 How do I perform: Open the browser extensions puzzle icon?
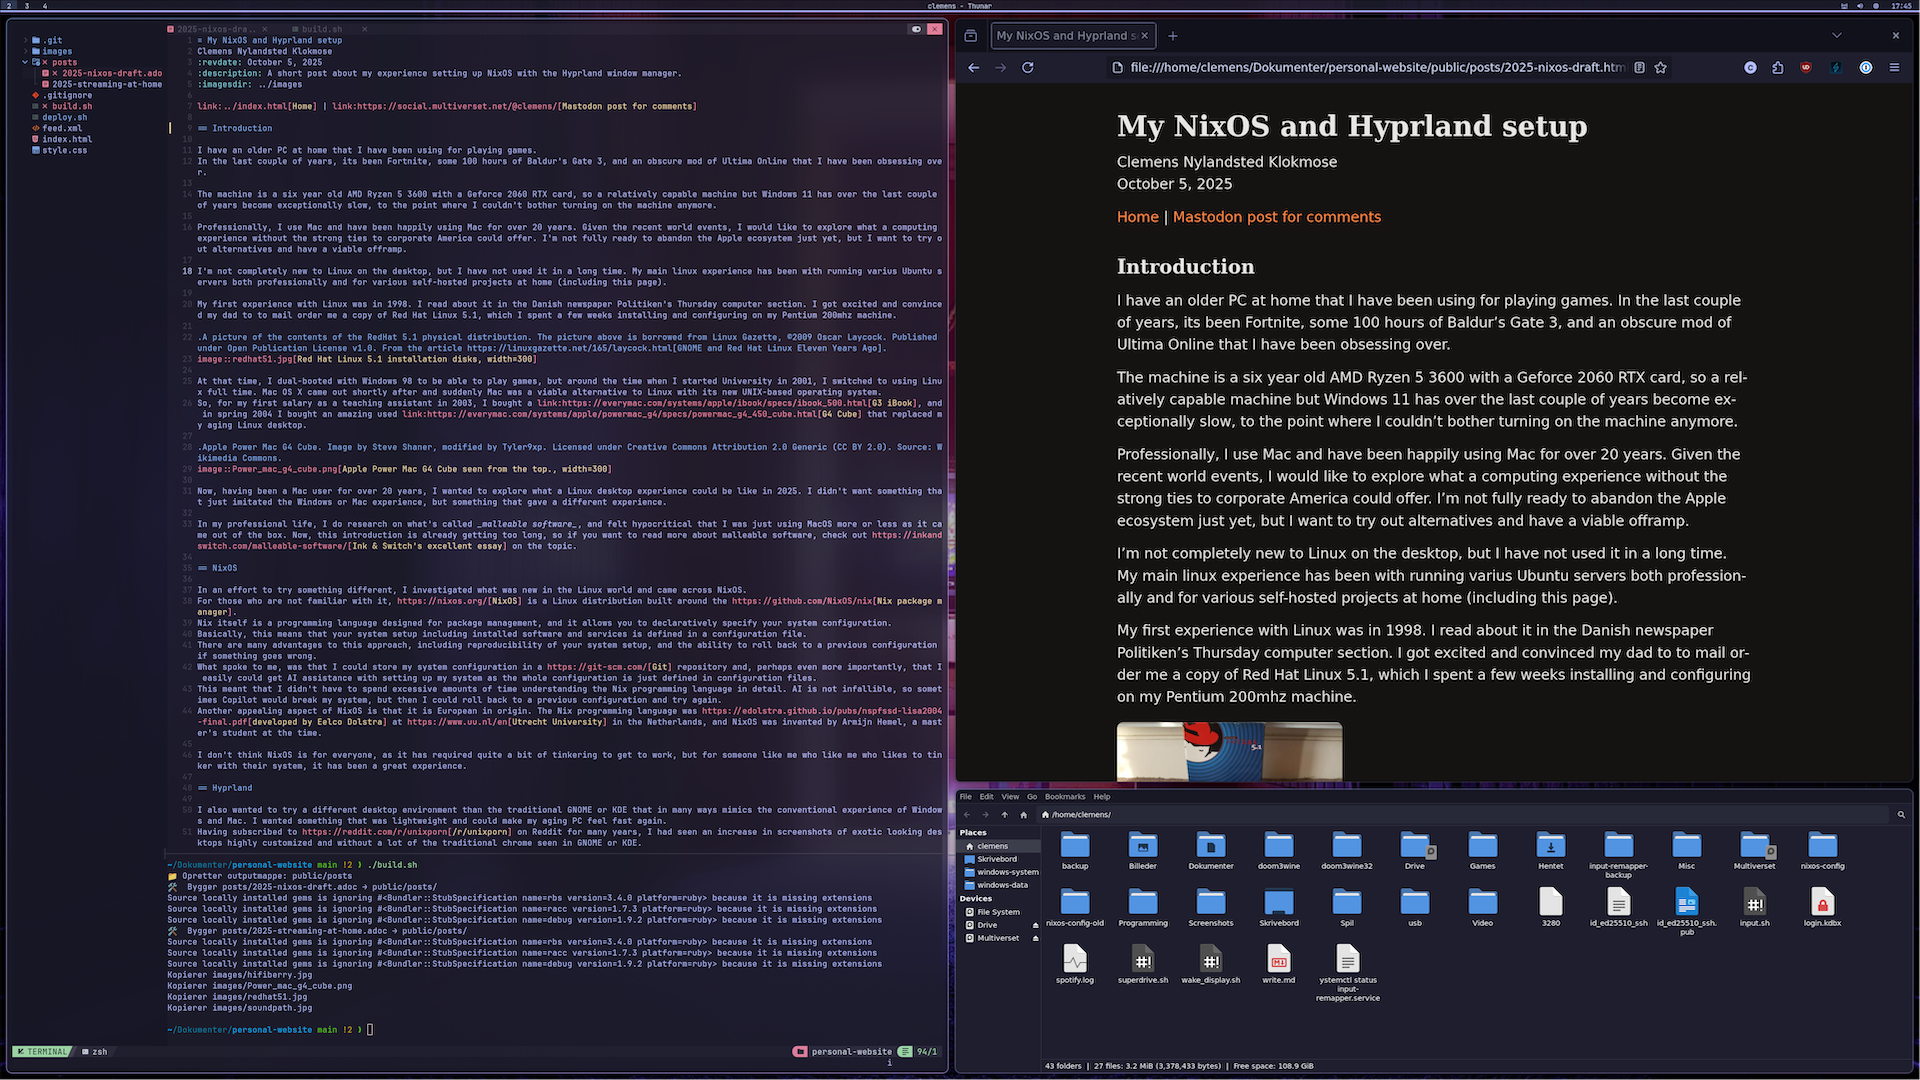click(1777, 68)
